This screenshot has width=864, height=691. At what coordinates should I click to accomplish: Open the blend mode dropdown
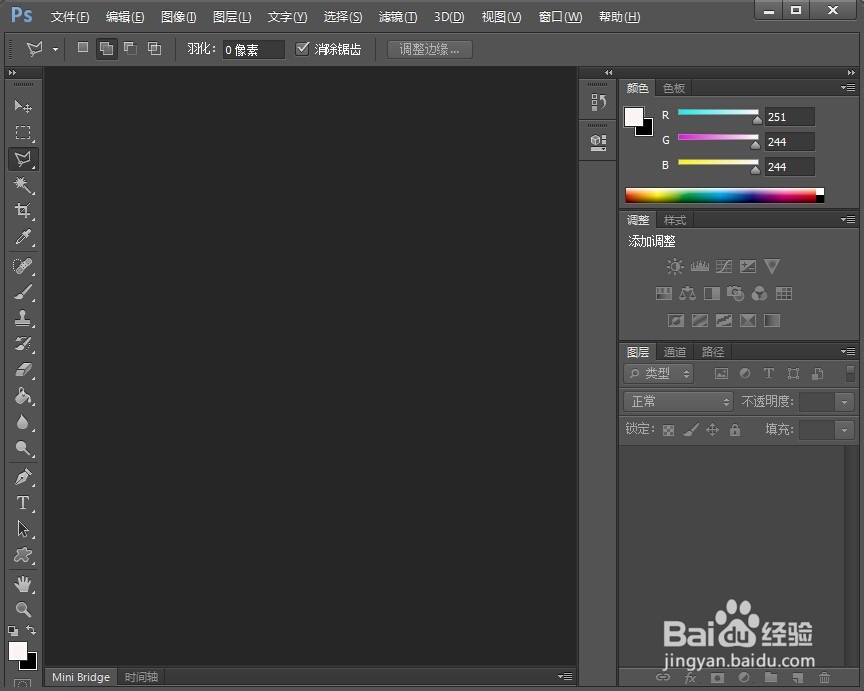coord(678,402)
